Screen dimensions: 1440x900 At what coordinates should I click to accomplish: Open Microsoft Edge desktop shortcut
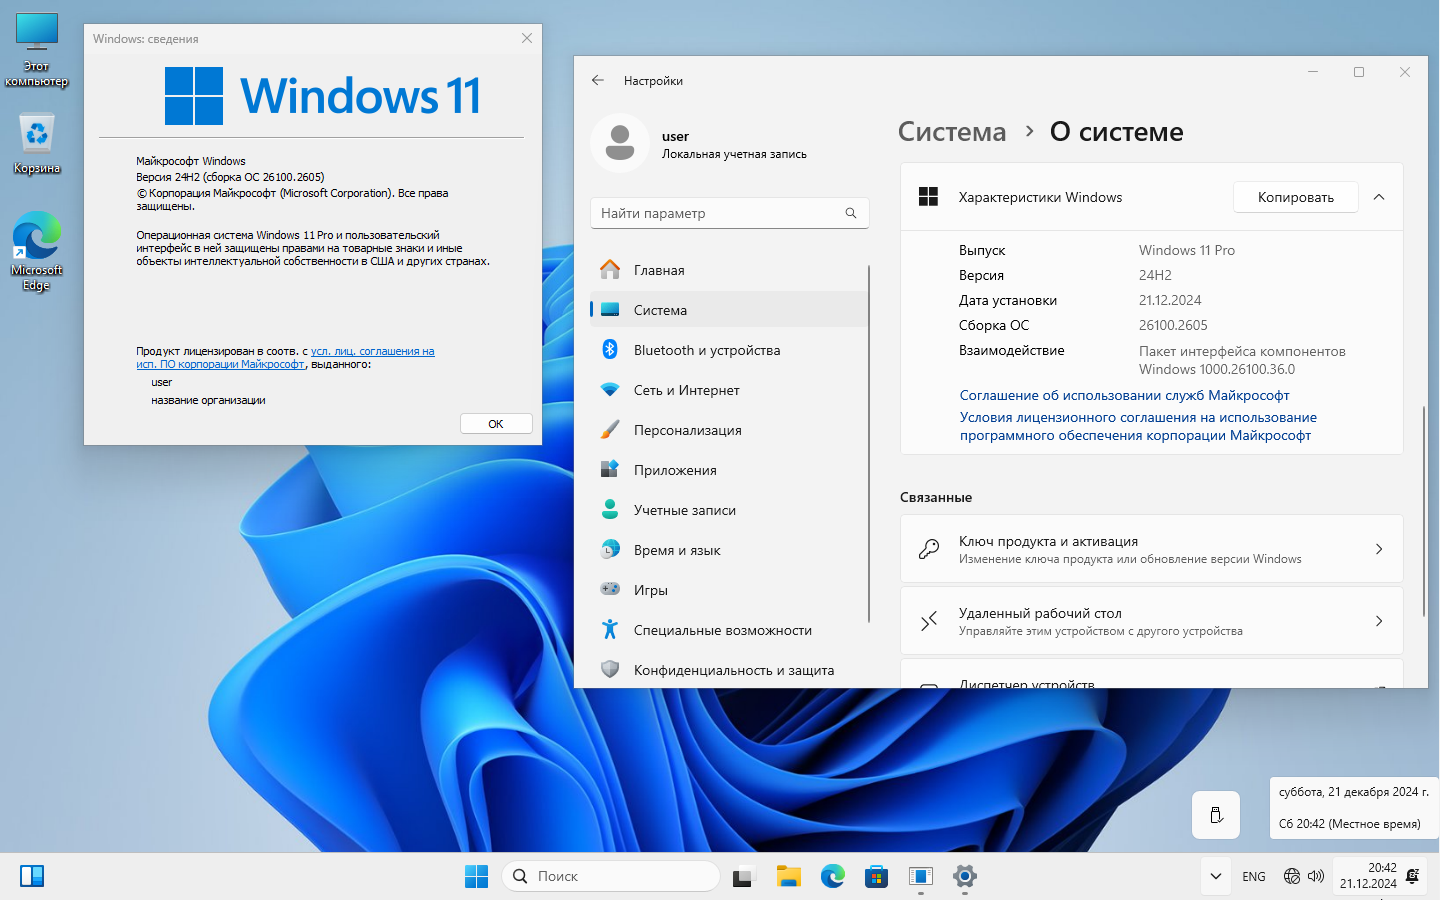tap(37, 251)
